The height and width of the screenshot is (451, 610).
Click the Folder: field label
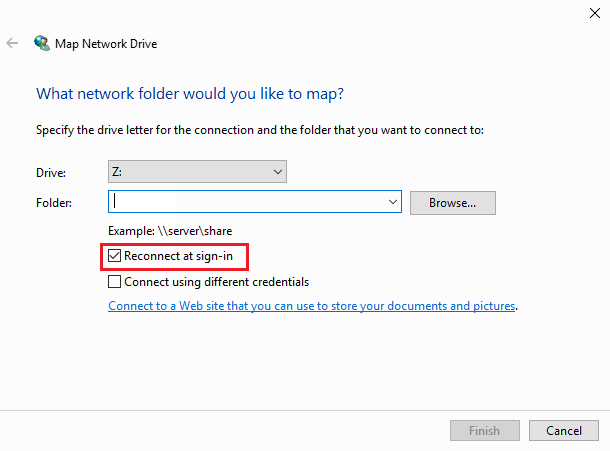[x=54, y=203]
